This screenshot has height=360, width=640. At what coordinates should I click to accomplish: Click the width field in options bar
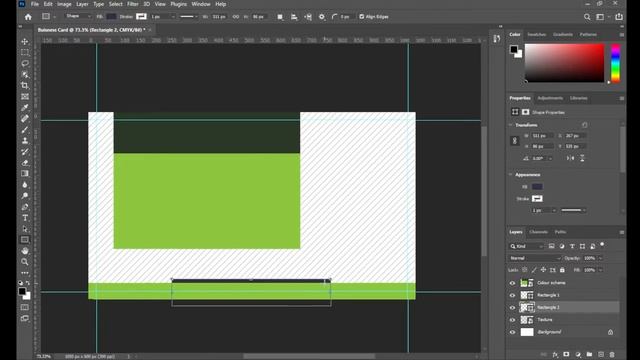pos(219,17)
